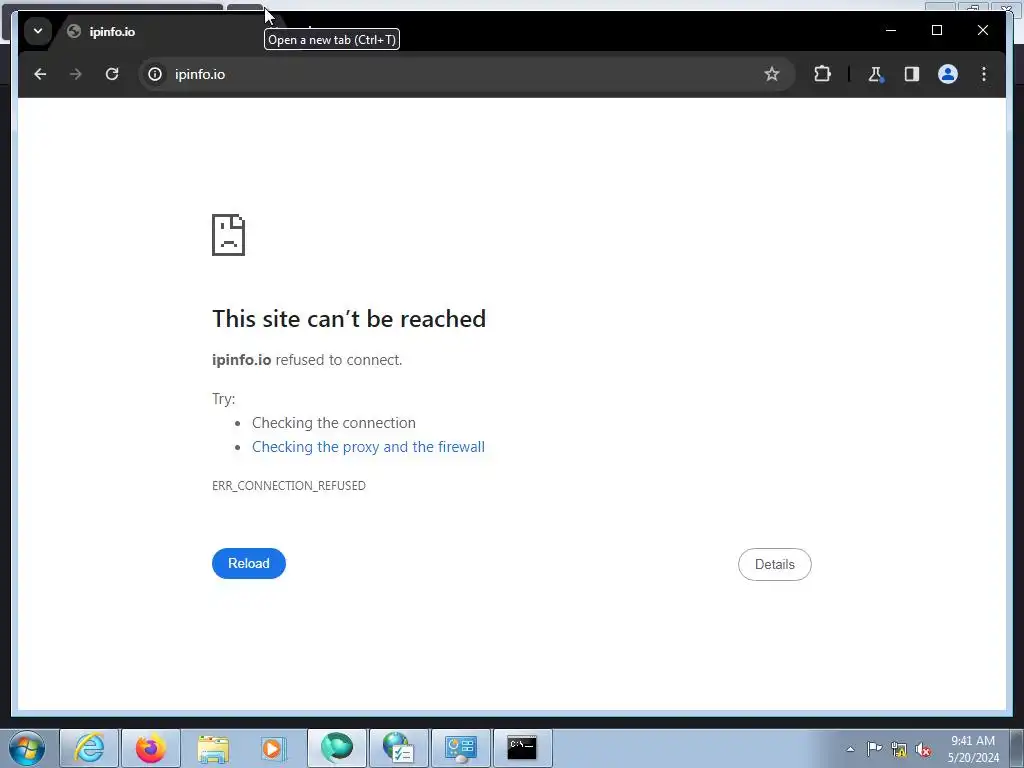The width and height of the screenshot is (1024, 768).
Task: Open globe with checklist taskbar app
Action: point(398,748)
